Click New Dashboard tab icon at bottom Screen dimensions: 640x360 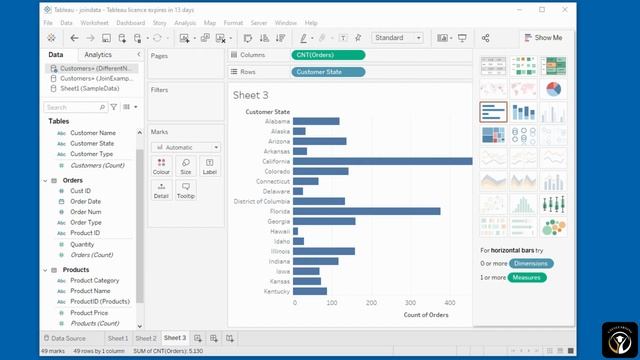point(213,338)
